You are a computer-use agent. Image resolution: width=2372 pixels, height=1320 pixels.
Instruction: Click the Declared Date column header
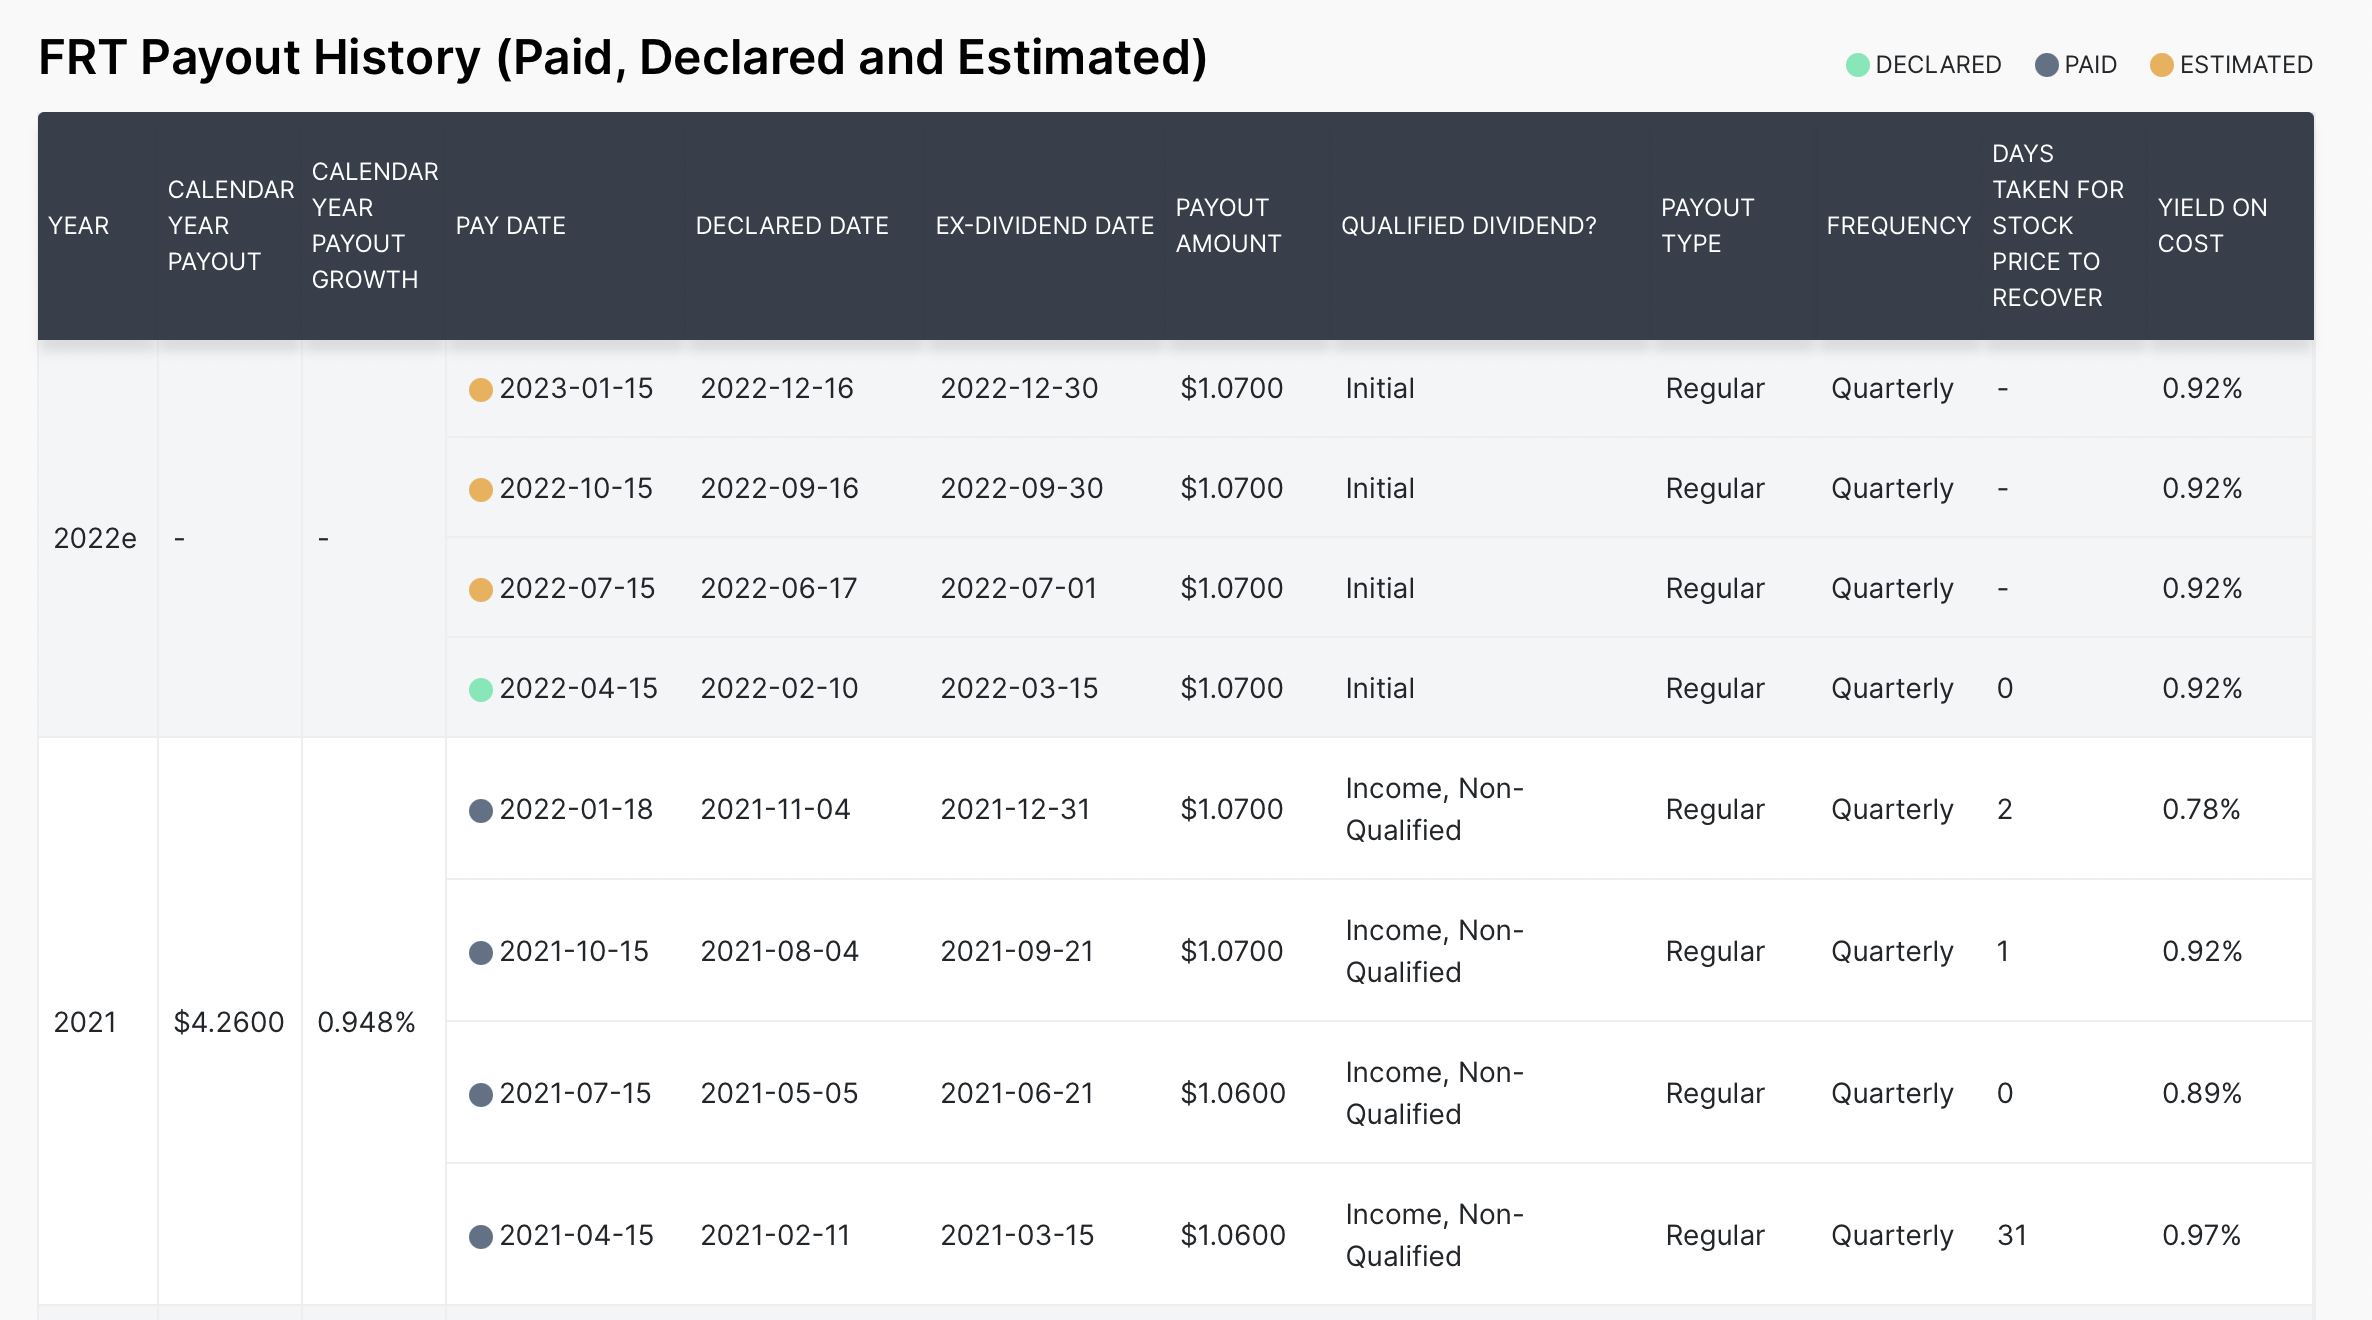point(791,226)
